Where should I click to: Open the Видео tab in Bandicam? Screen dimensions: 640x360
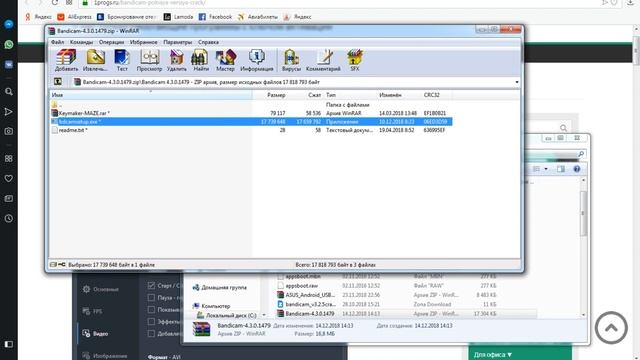click(95, 333)
